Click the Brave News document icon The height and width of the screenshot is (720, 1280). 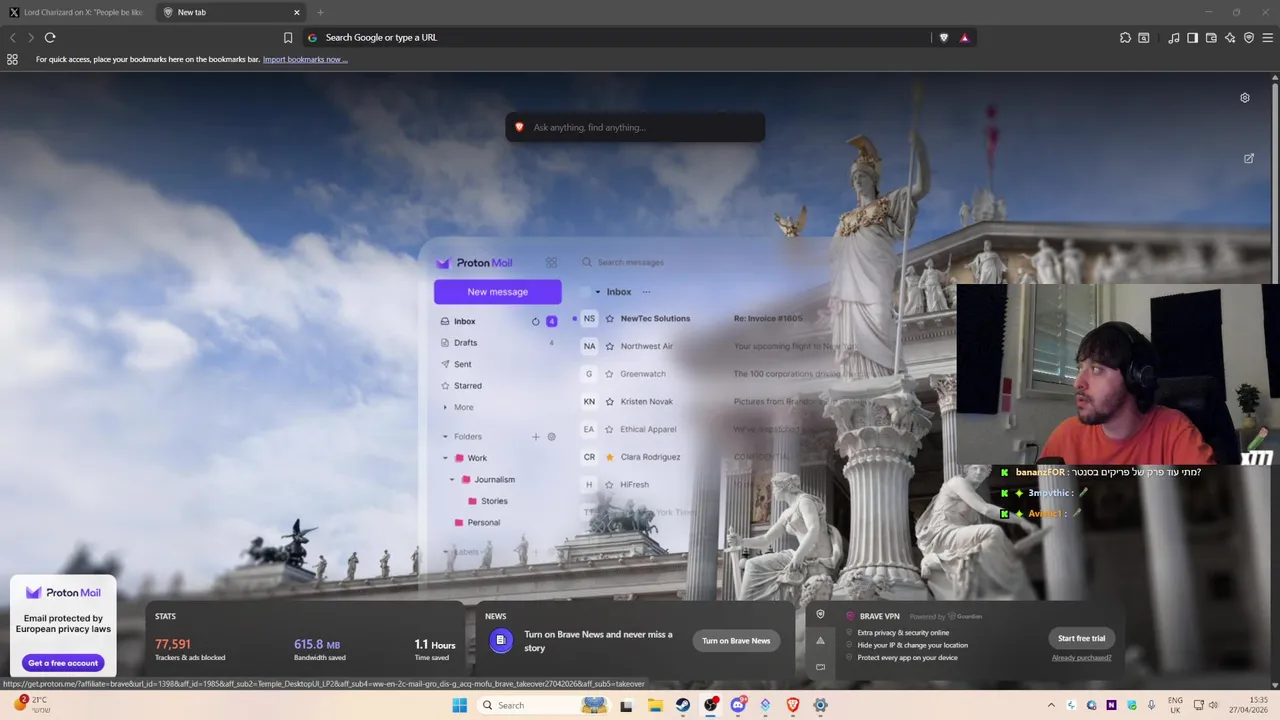click(501, 640)
